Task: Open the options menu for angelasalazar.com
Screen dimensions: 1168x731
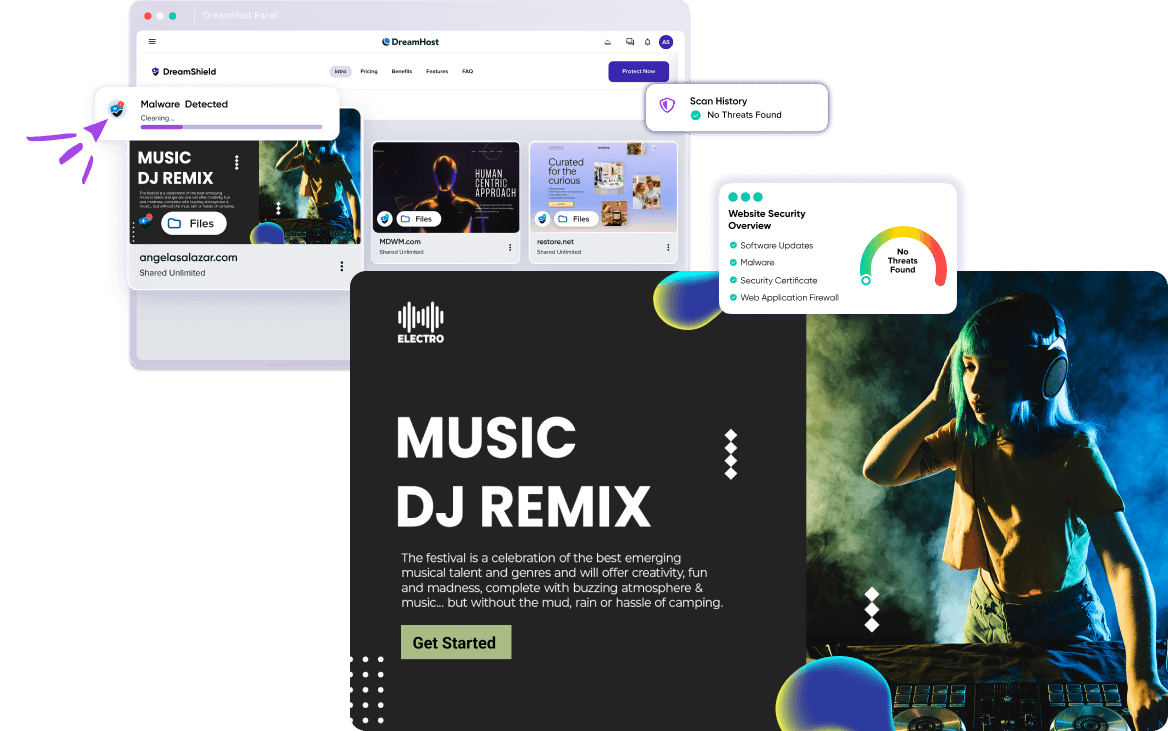Action: click(x=341, y=266)
